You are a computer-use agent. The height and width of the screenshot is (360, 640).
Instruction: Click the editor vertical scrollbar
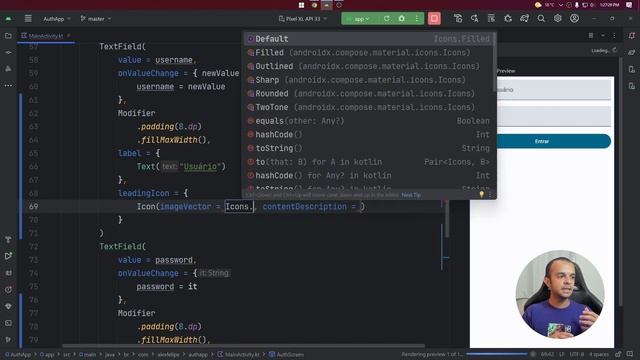coord(447,218)
